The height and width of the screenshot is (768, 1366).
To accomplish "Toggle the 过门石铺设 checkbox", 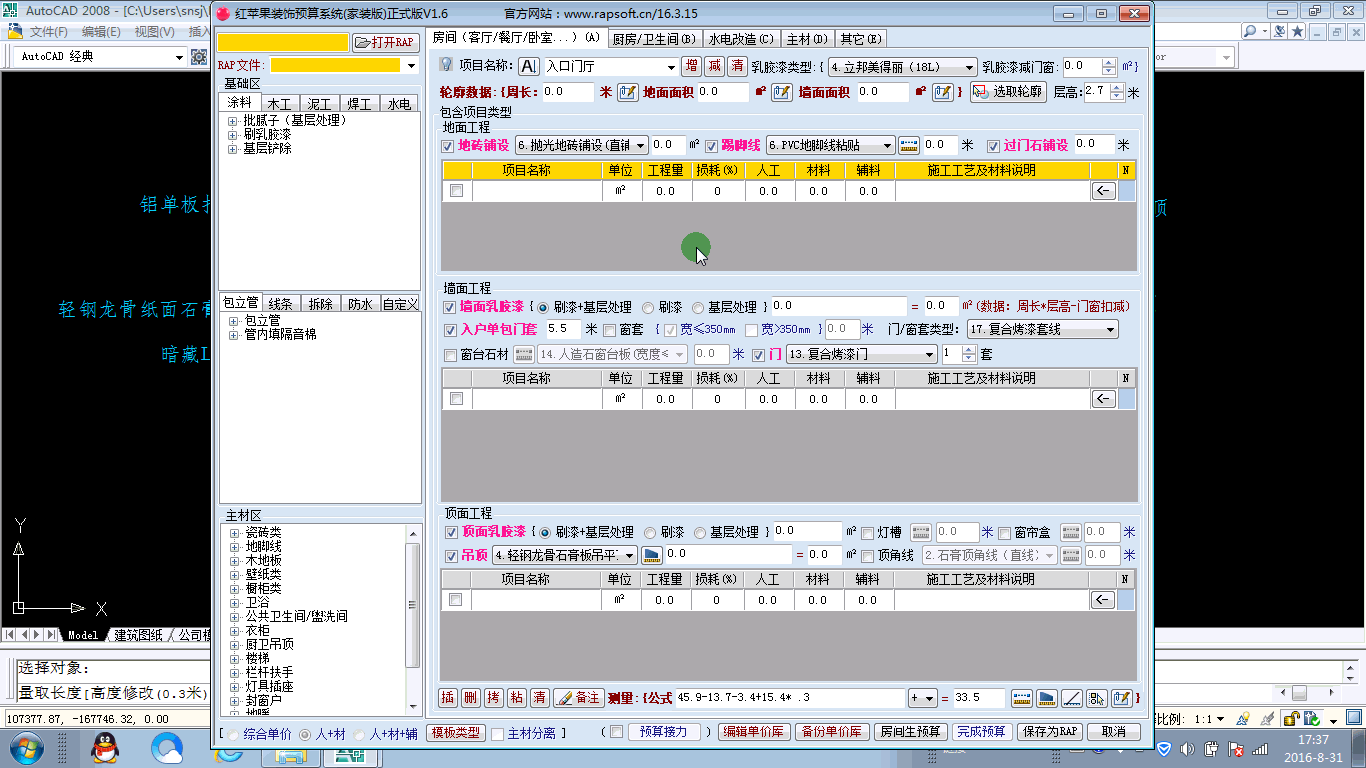I will click(x=993, y=146).
